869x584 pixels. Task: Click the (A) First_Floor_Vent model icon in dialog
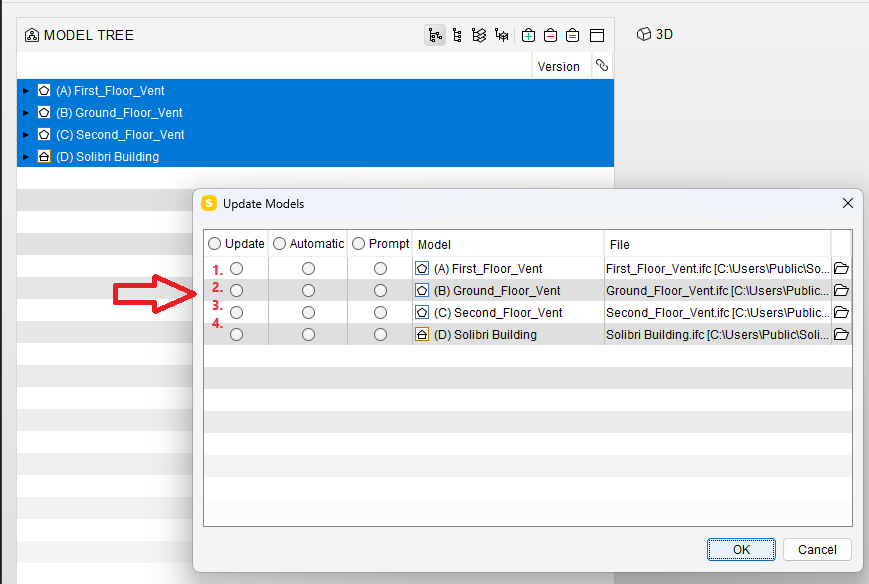pos(422,269)
